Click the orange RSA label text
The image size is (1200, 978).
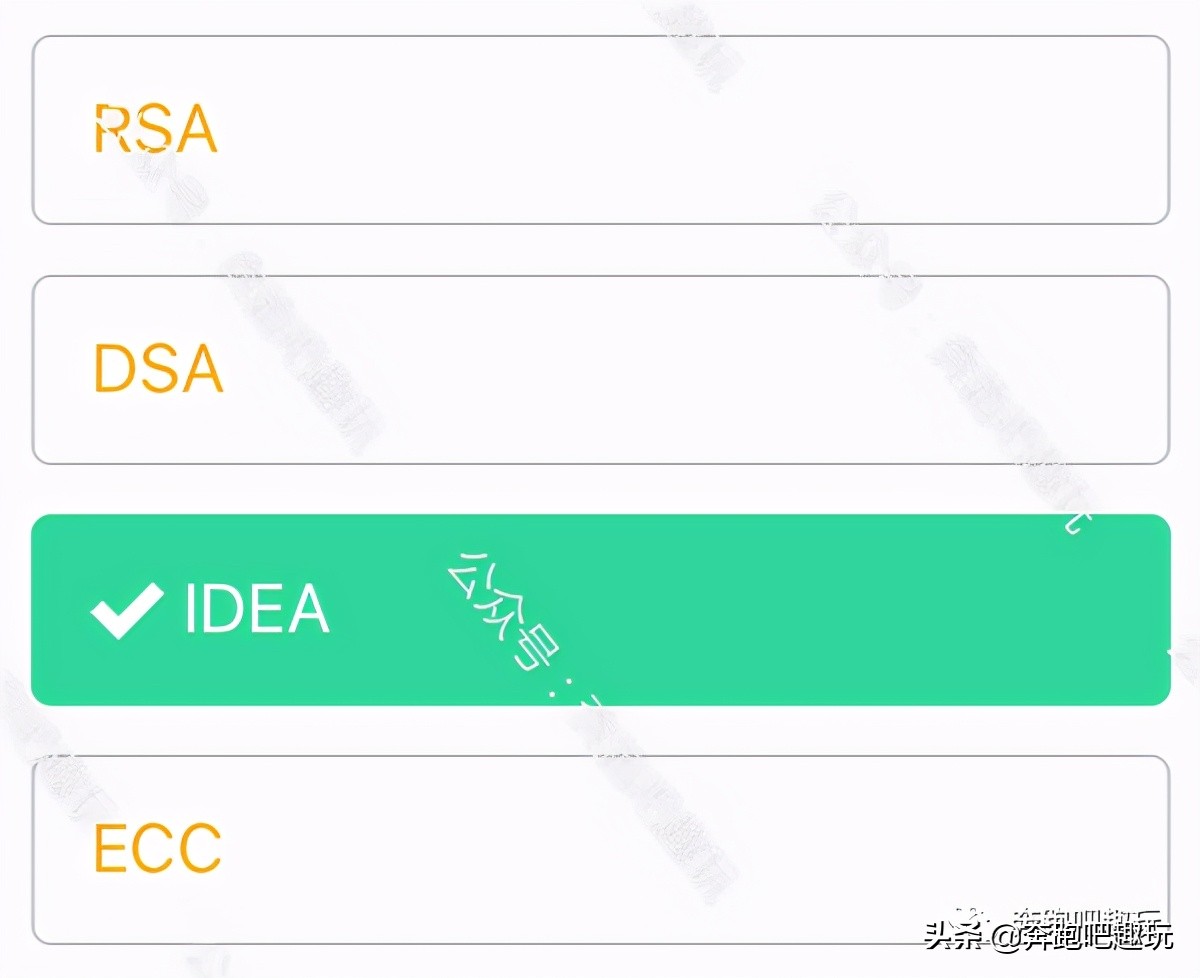156,129
